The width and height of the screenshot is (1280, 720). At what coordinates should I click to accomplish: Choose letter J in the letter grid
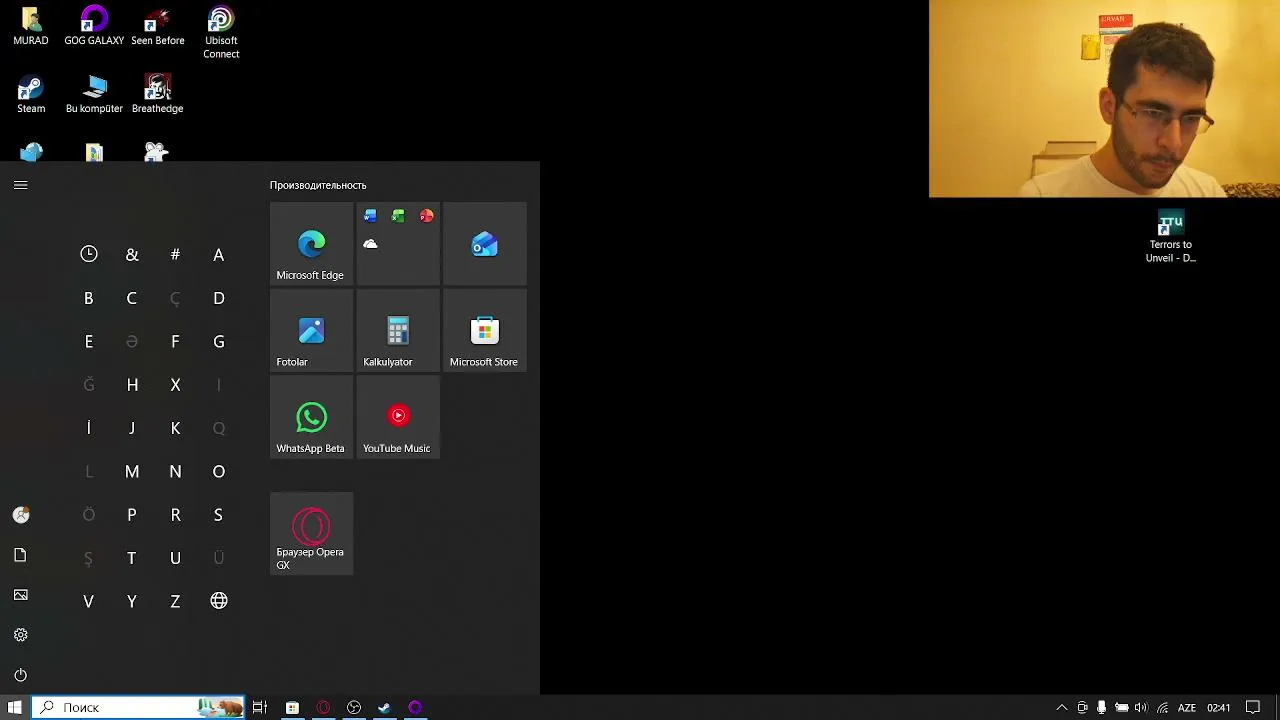(x=132, y=428)
